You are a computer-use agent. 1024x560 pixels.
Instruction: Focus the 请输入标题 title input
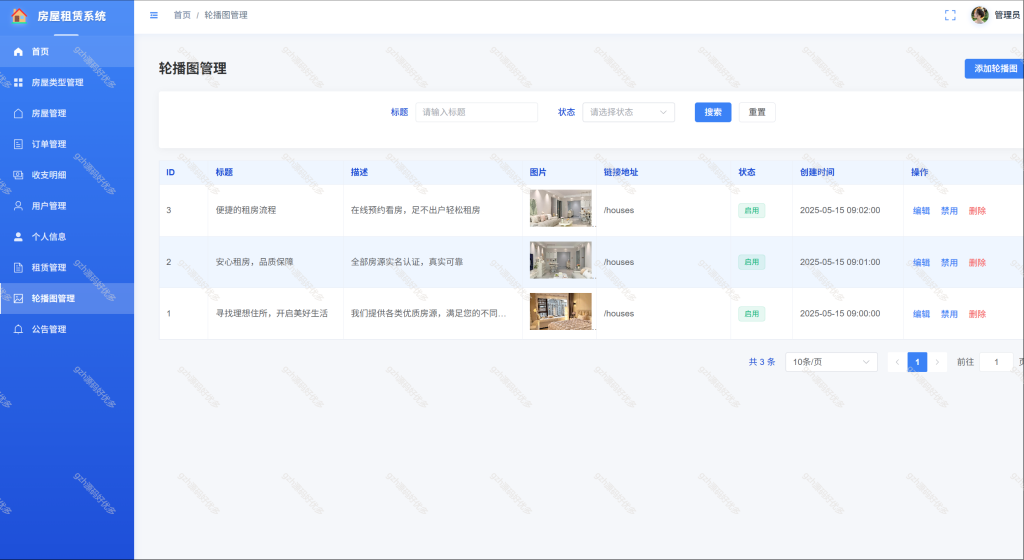(476, 112)
